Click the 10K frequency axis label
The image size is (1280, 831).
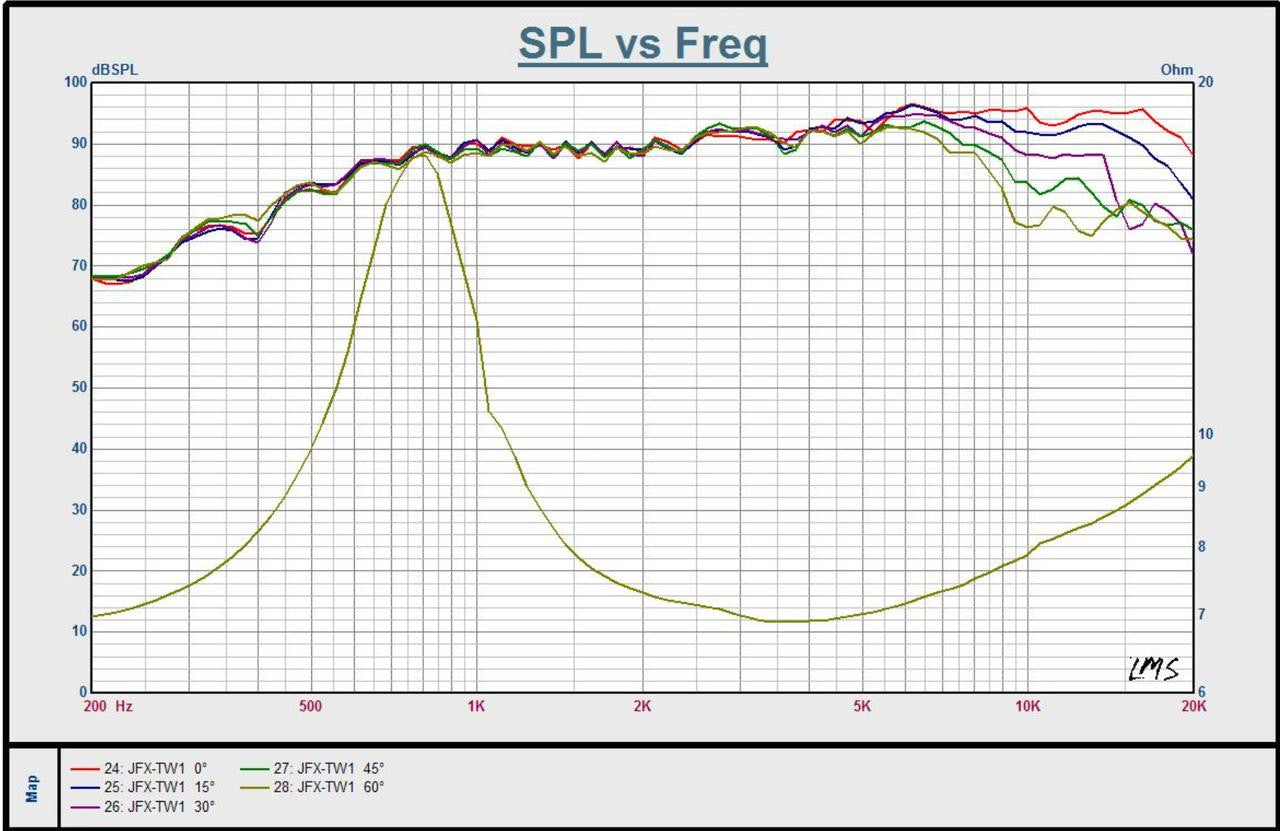[x=1027, y=706]
